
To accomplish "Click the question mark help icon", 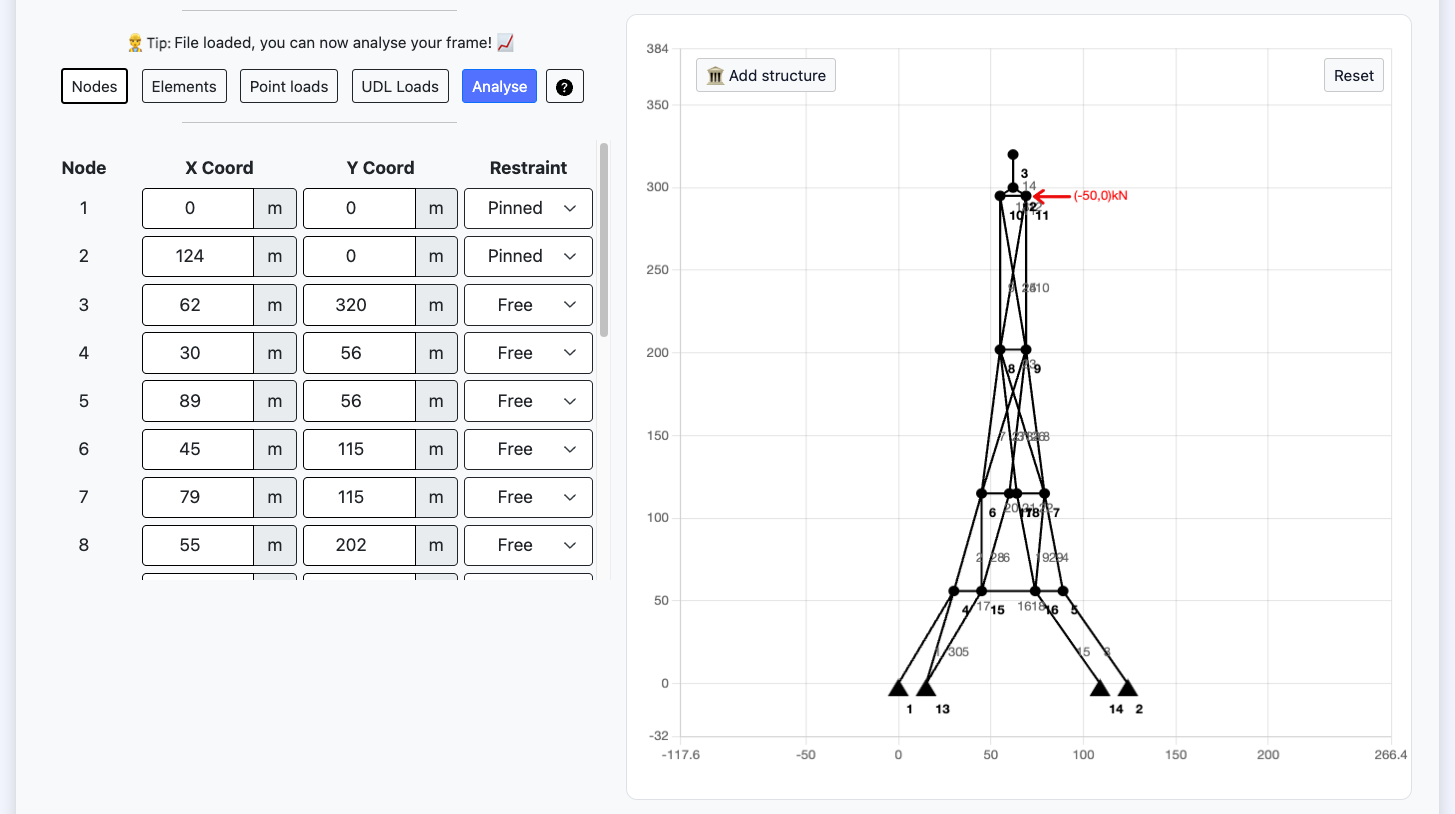I will [564, 87].
